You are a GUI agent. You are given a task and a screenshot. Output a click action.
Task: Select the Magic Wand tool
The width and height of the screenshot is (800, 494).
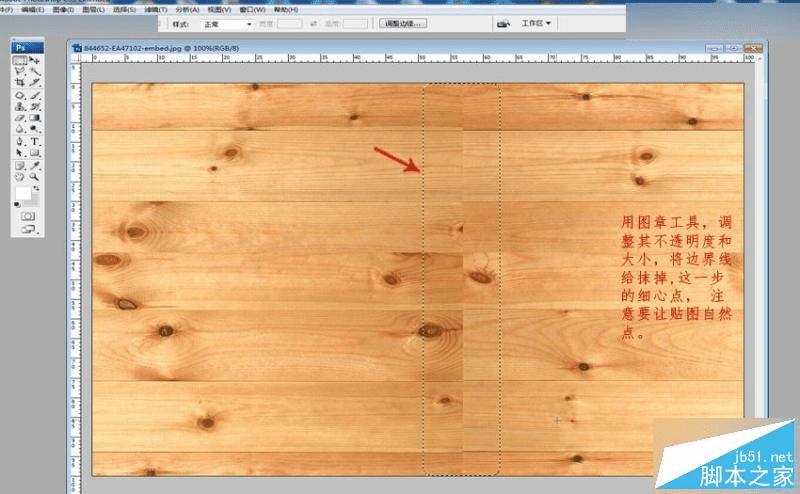point(35,71)
